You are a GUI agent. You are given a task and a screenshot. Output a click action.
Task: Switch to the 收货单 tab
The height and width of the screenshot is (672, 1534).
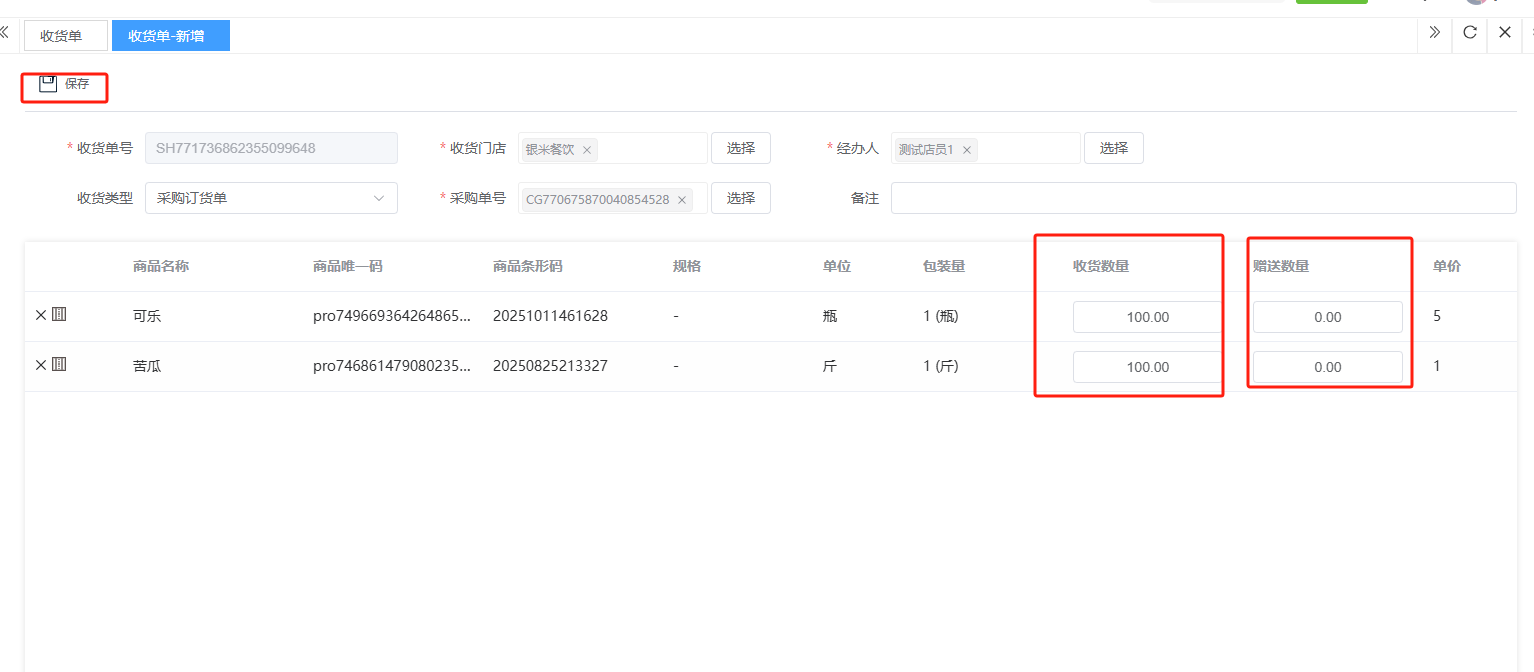[x=62, y=36]
